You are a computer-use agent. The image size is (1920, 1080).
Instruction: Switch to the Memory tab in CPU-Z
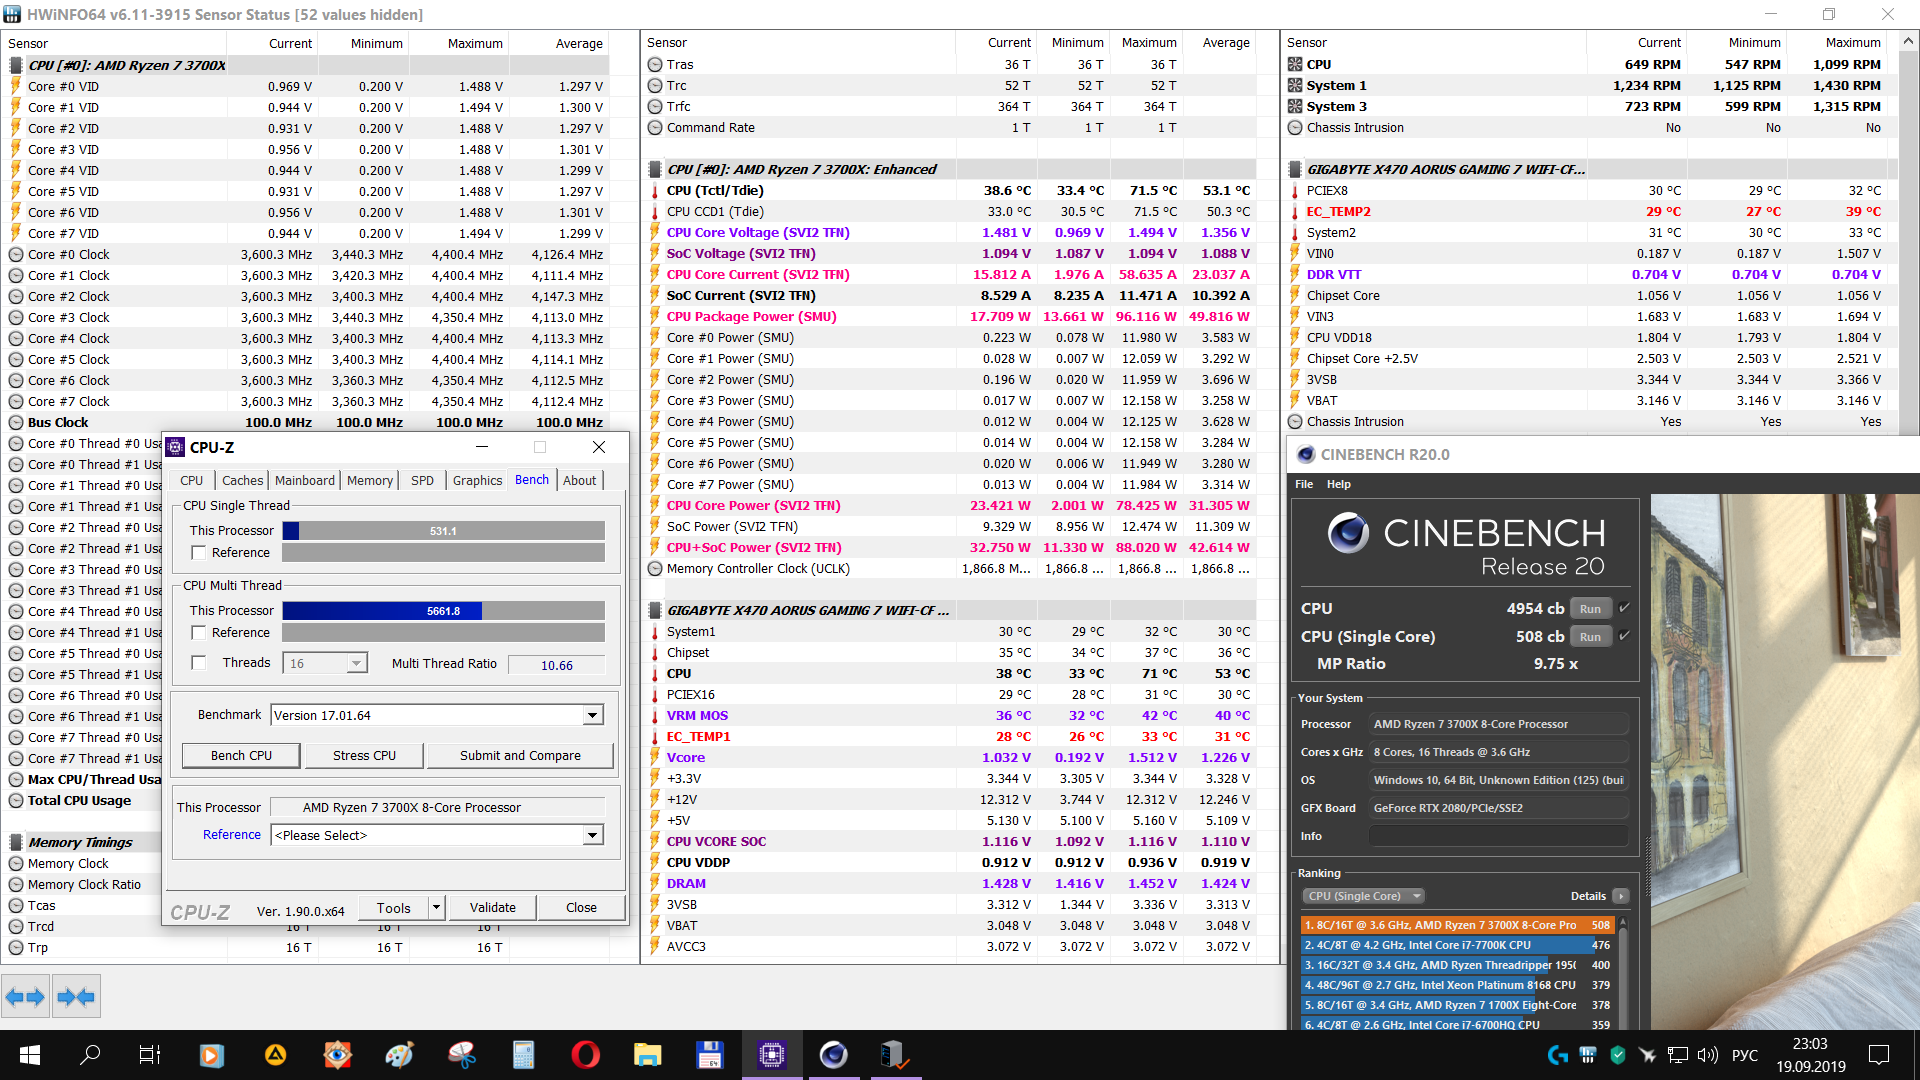(369, 480)
